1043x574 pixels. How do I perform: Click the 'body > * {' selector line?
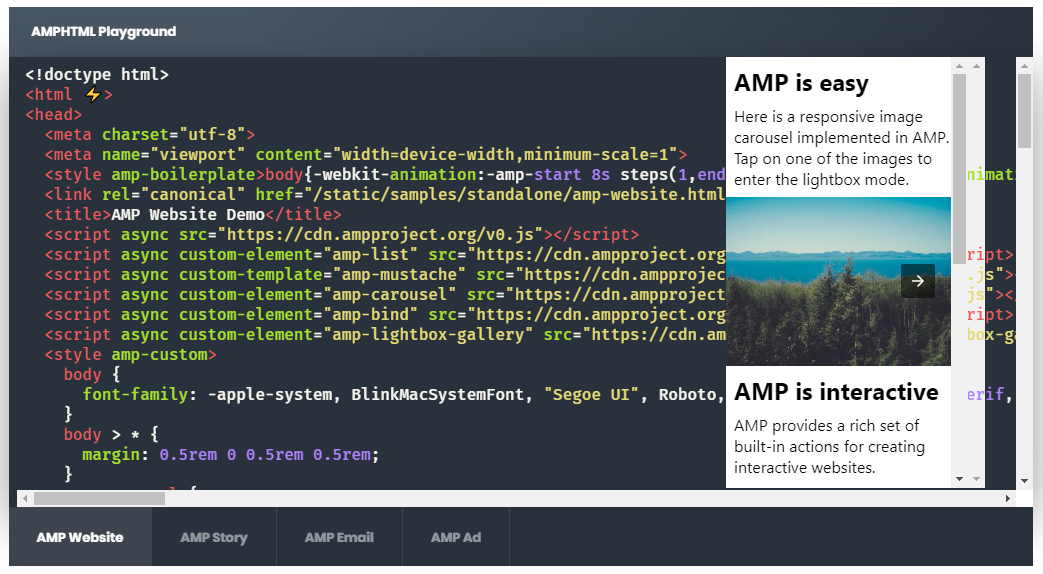[111, 434]
